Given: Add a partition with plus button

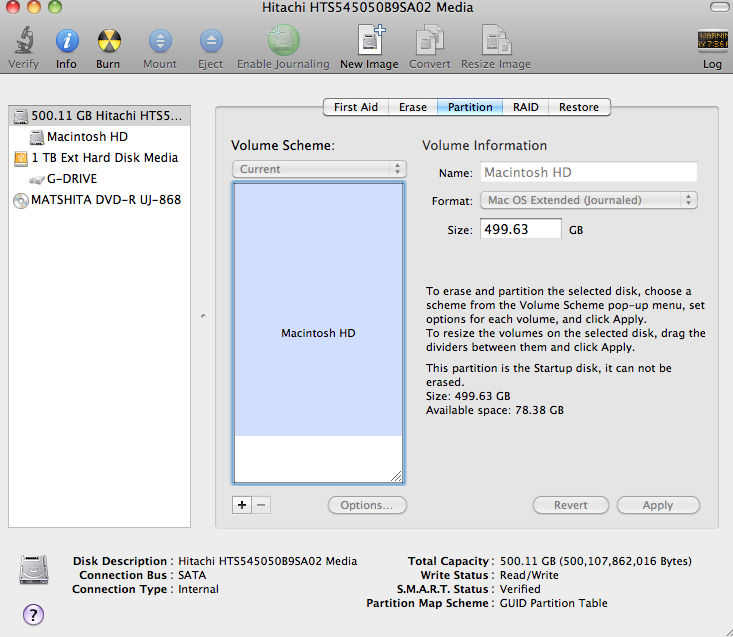Looking at the screenshot, I should [x=242, y=505].
